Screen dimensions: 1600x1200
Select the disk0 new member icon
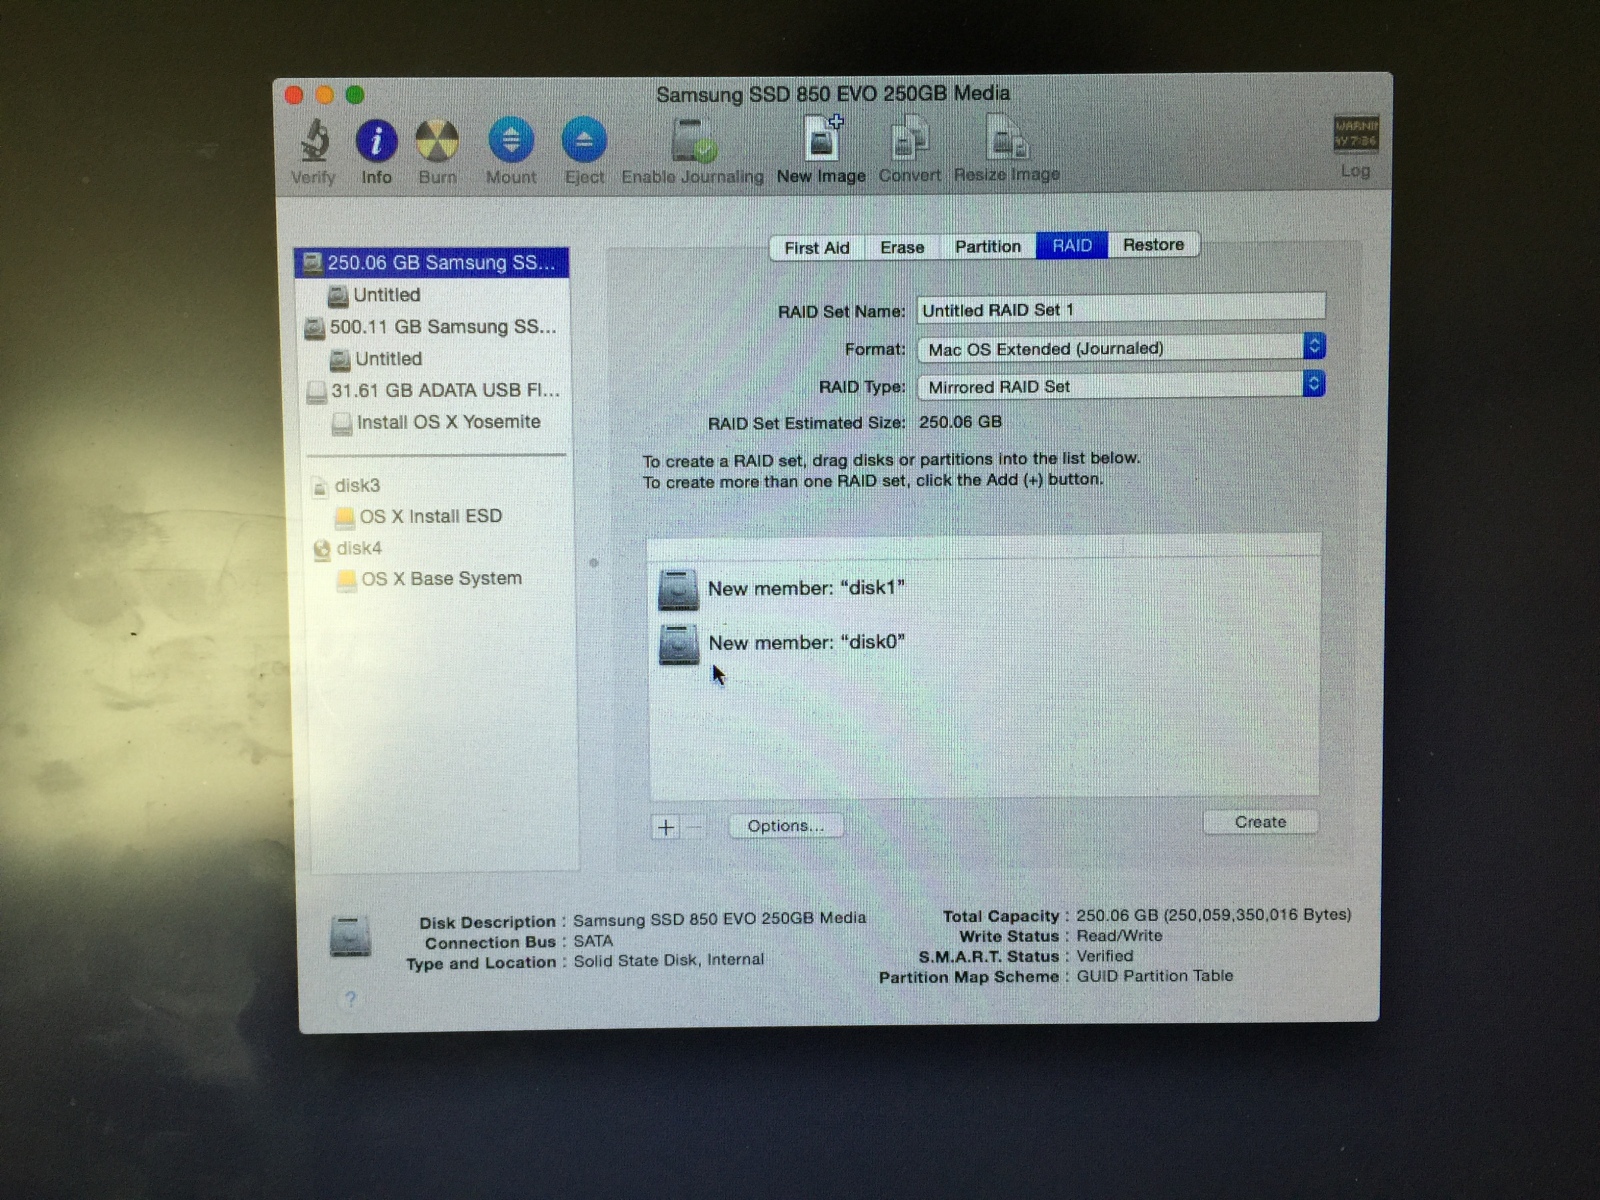pos(678,645)
